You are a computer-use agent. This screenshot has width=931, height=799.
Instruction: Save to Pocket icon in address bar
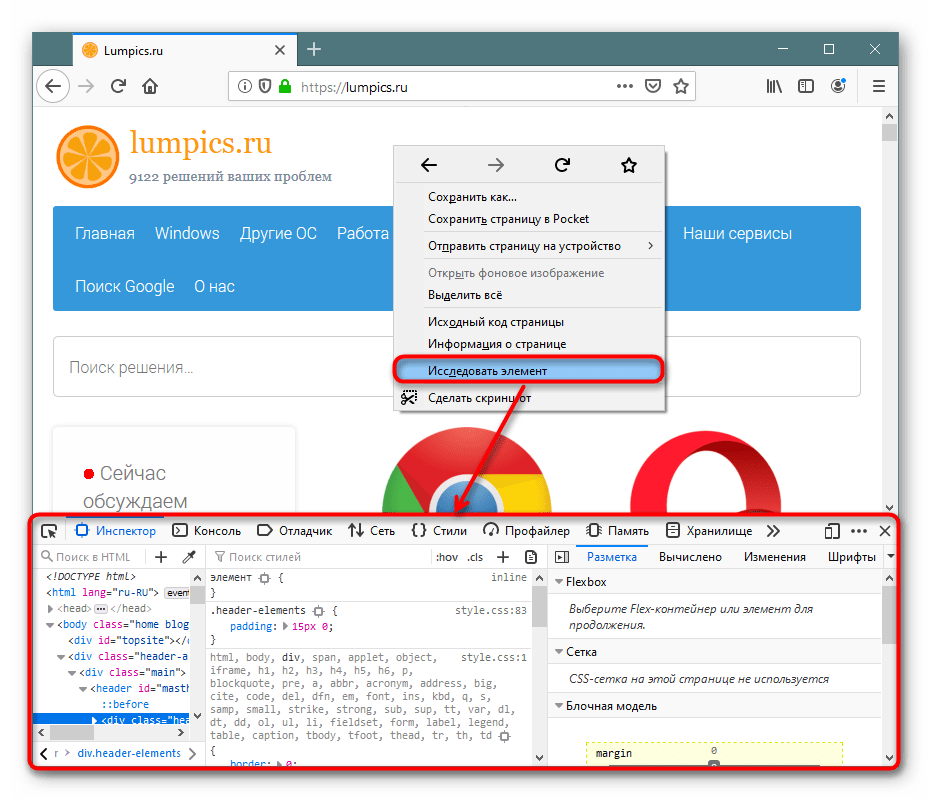(x=653, y=87)
